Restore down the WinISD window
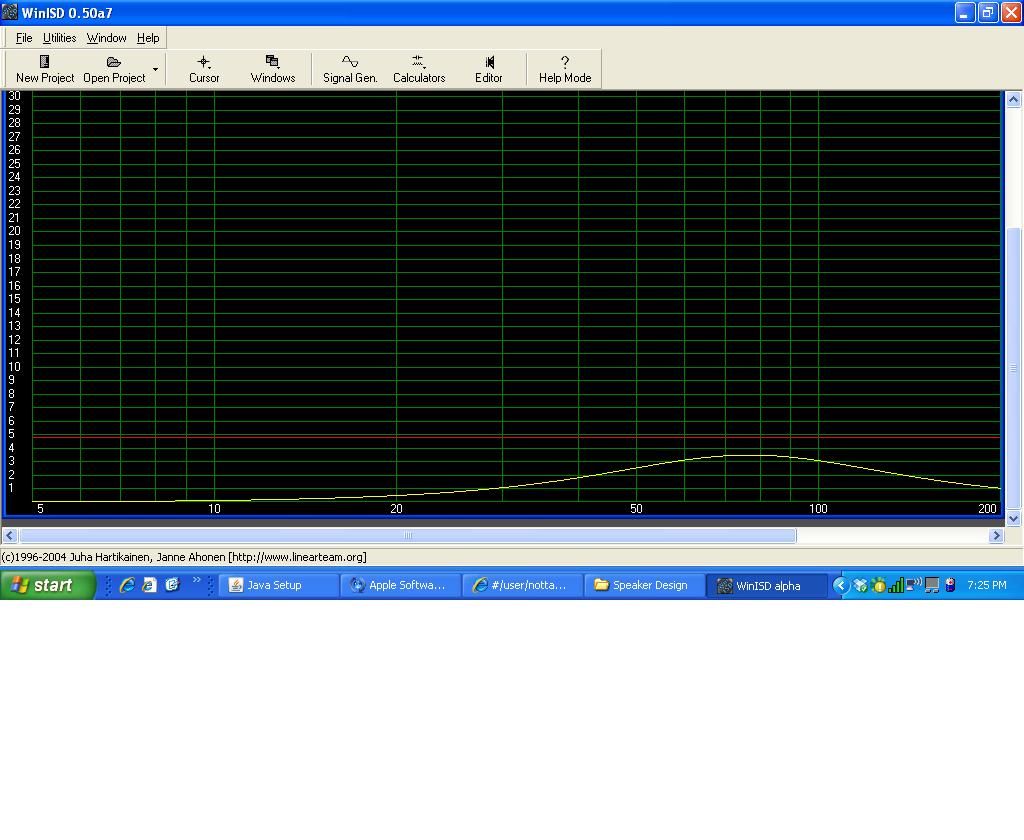The width and height of the screenshot is (1024, 840). pyautogui.click(x=988, y=12)
